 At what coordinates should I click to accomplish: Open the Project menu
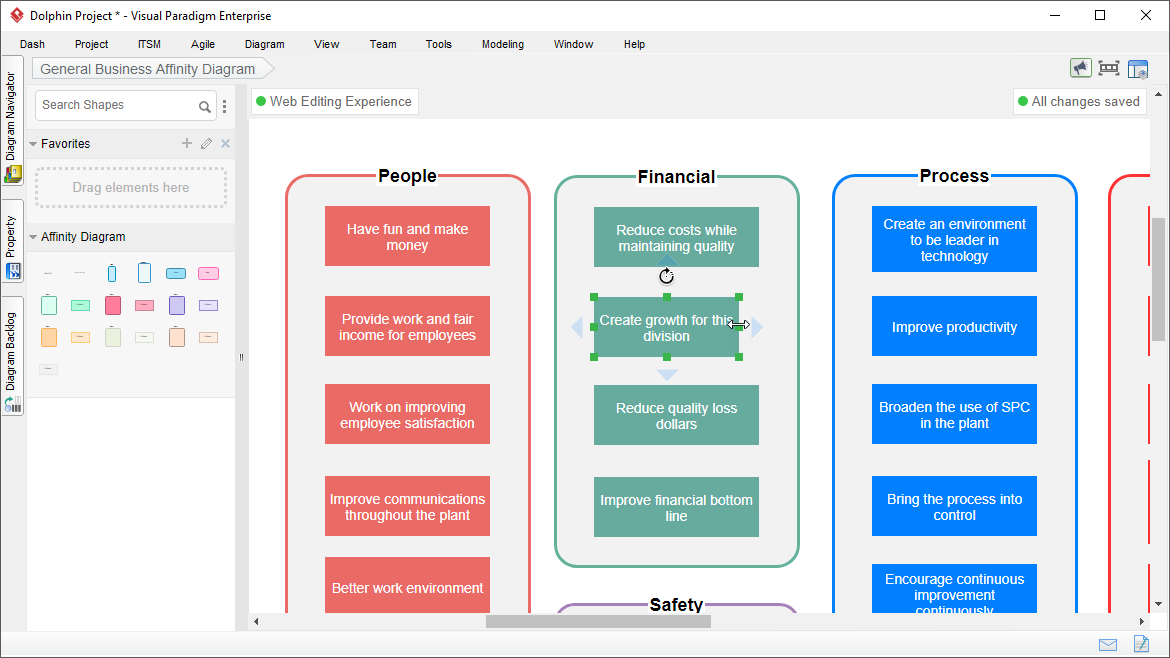coord(91,44)
